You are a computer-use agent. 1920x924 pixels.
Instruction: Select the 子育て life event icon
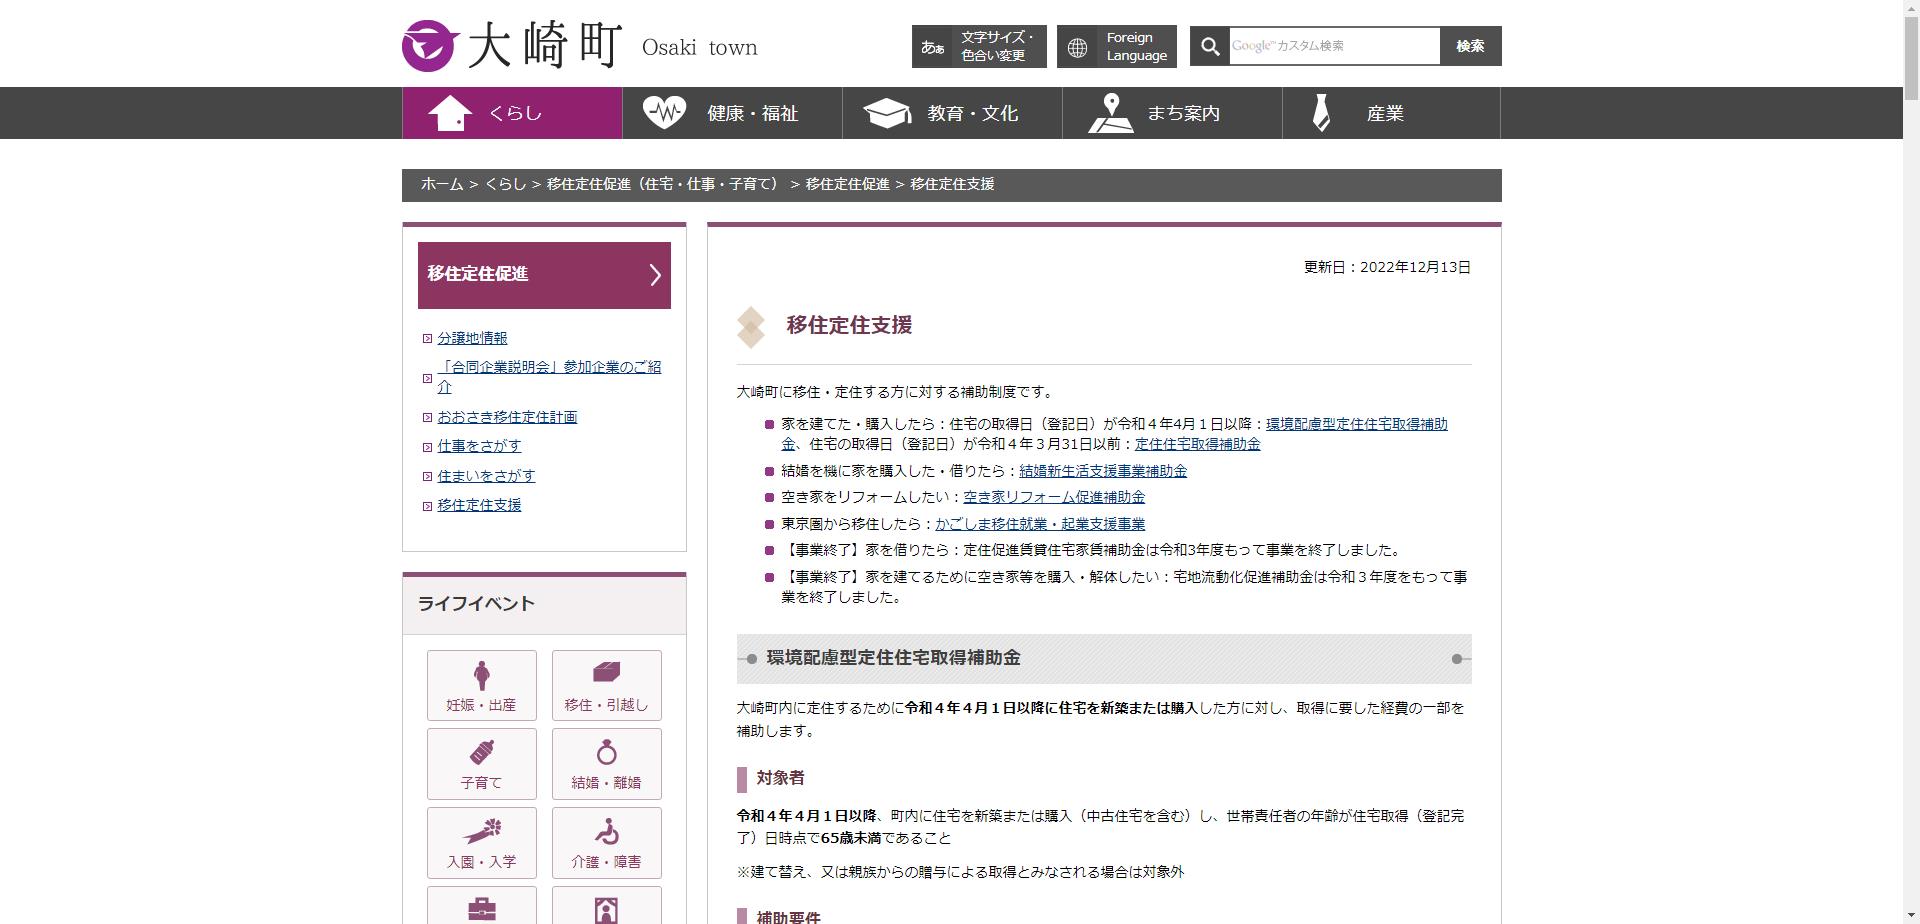(482, 764)
